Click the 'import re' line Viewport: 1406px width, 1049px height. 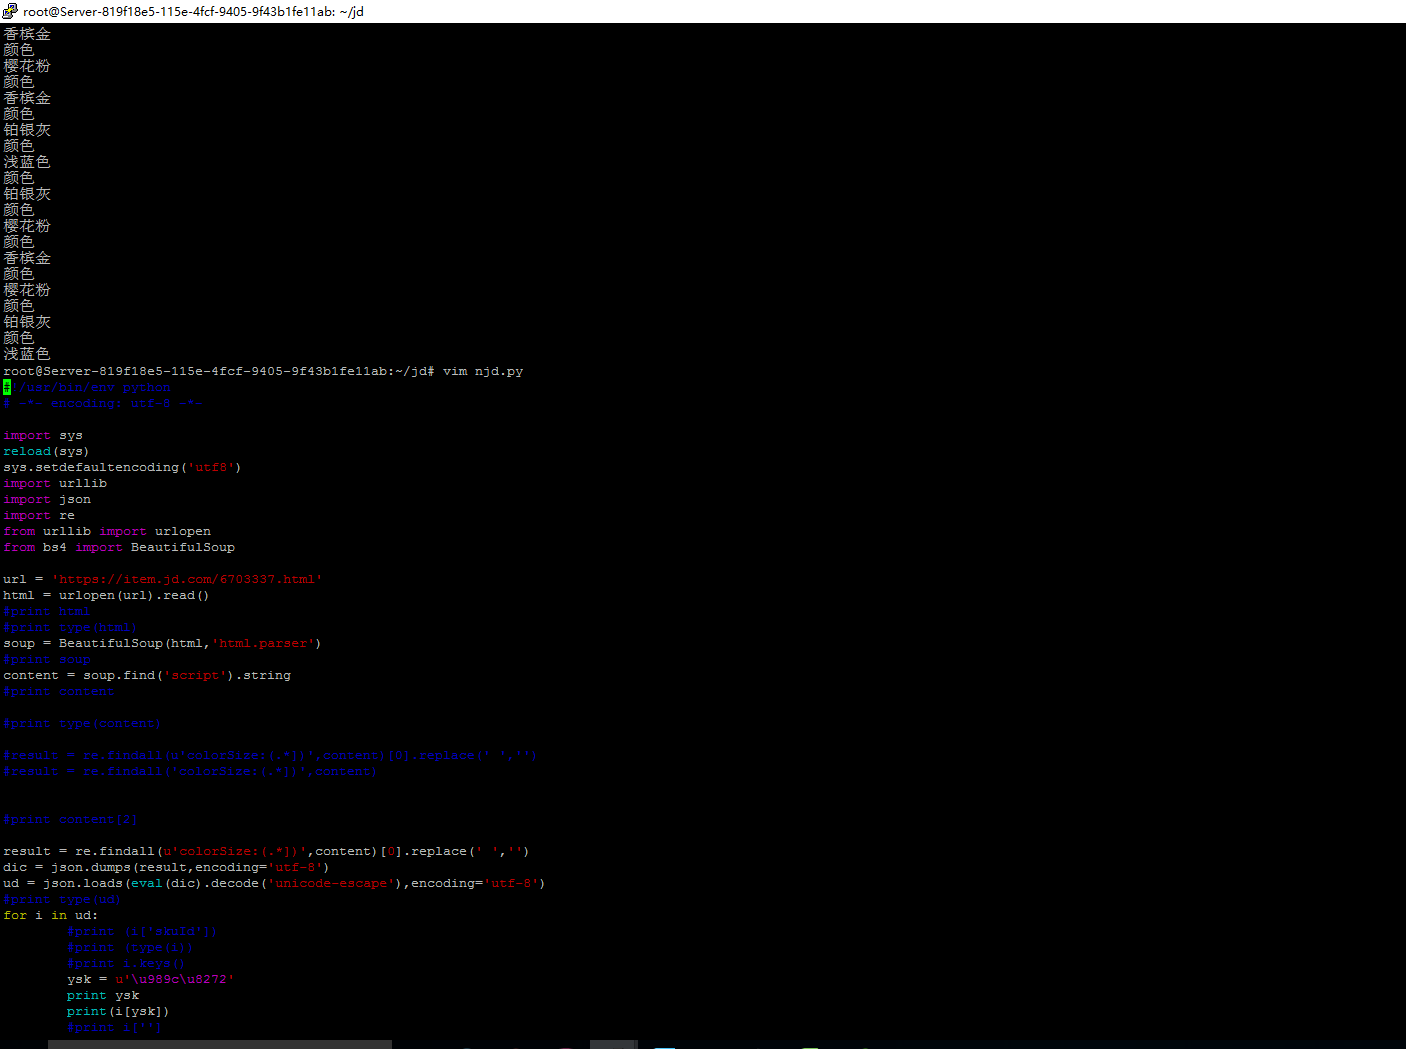click(39, 516)
